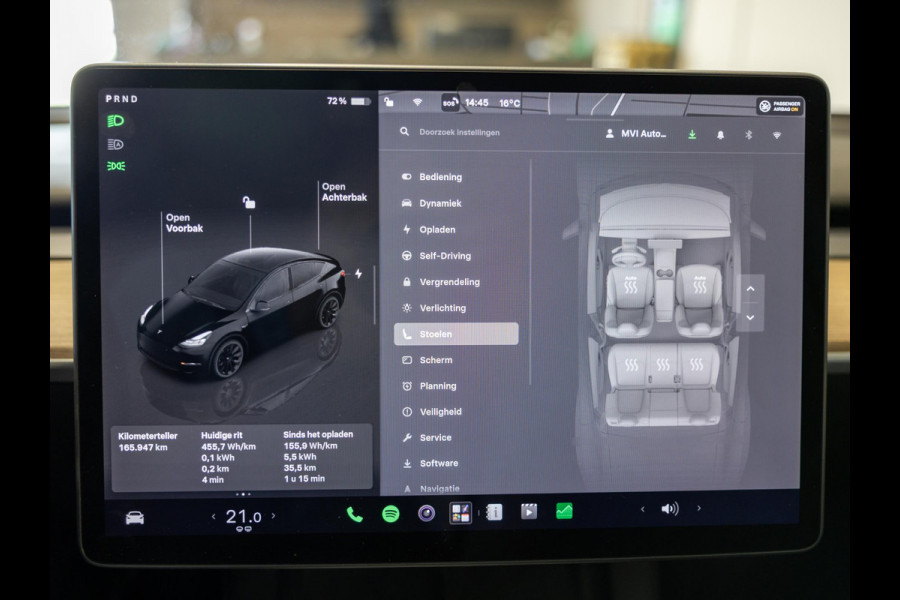Tap the 14:45 clock in top bar

pyautogui.click(x=476, y=103)
